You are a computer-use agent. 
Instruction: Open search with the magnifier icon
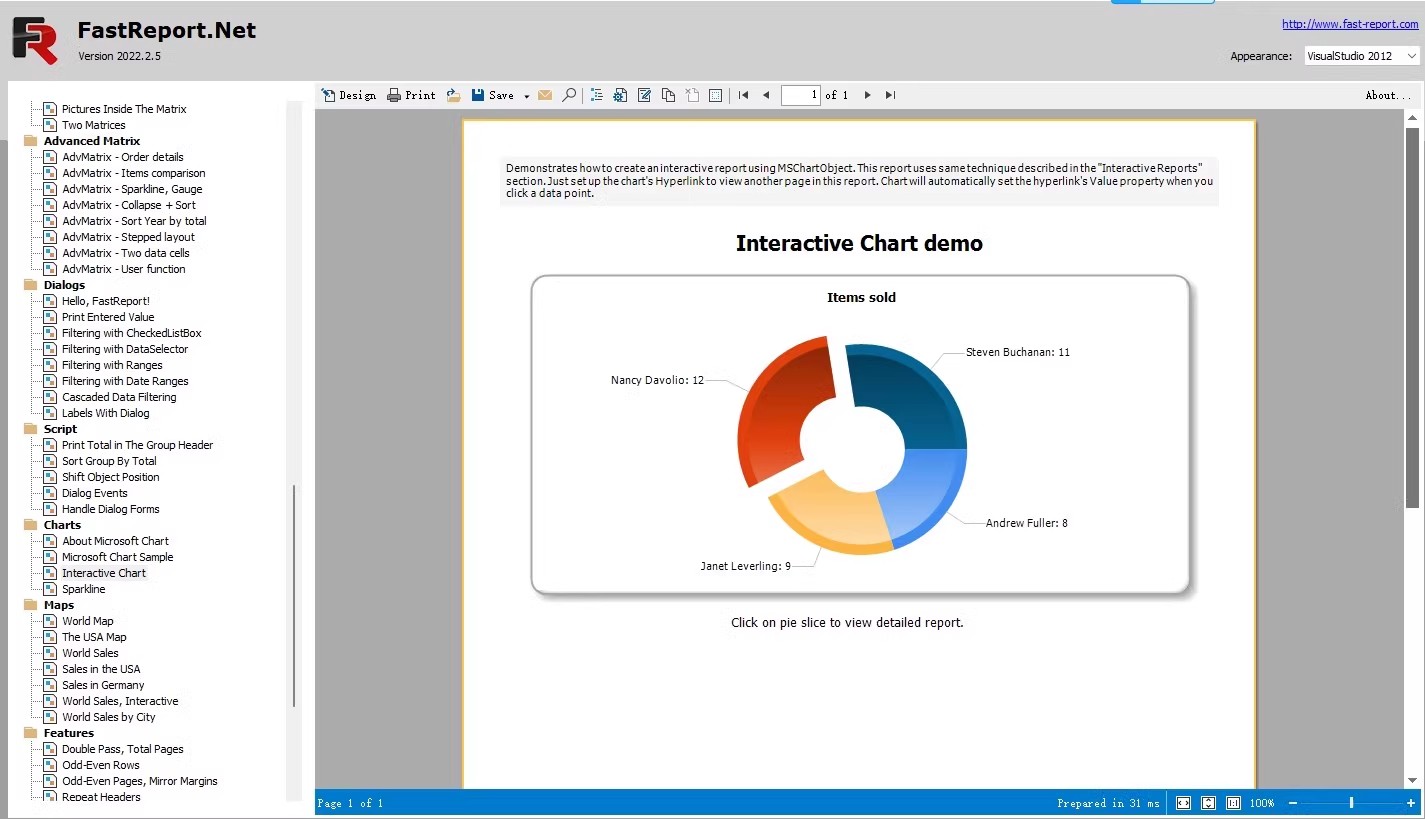coord(569,95)
